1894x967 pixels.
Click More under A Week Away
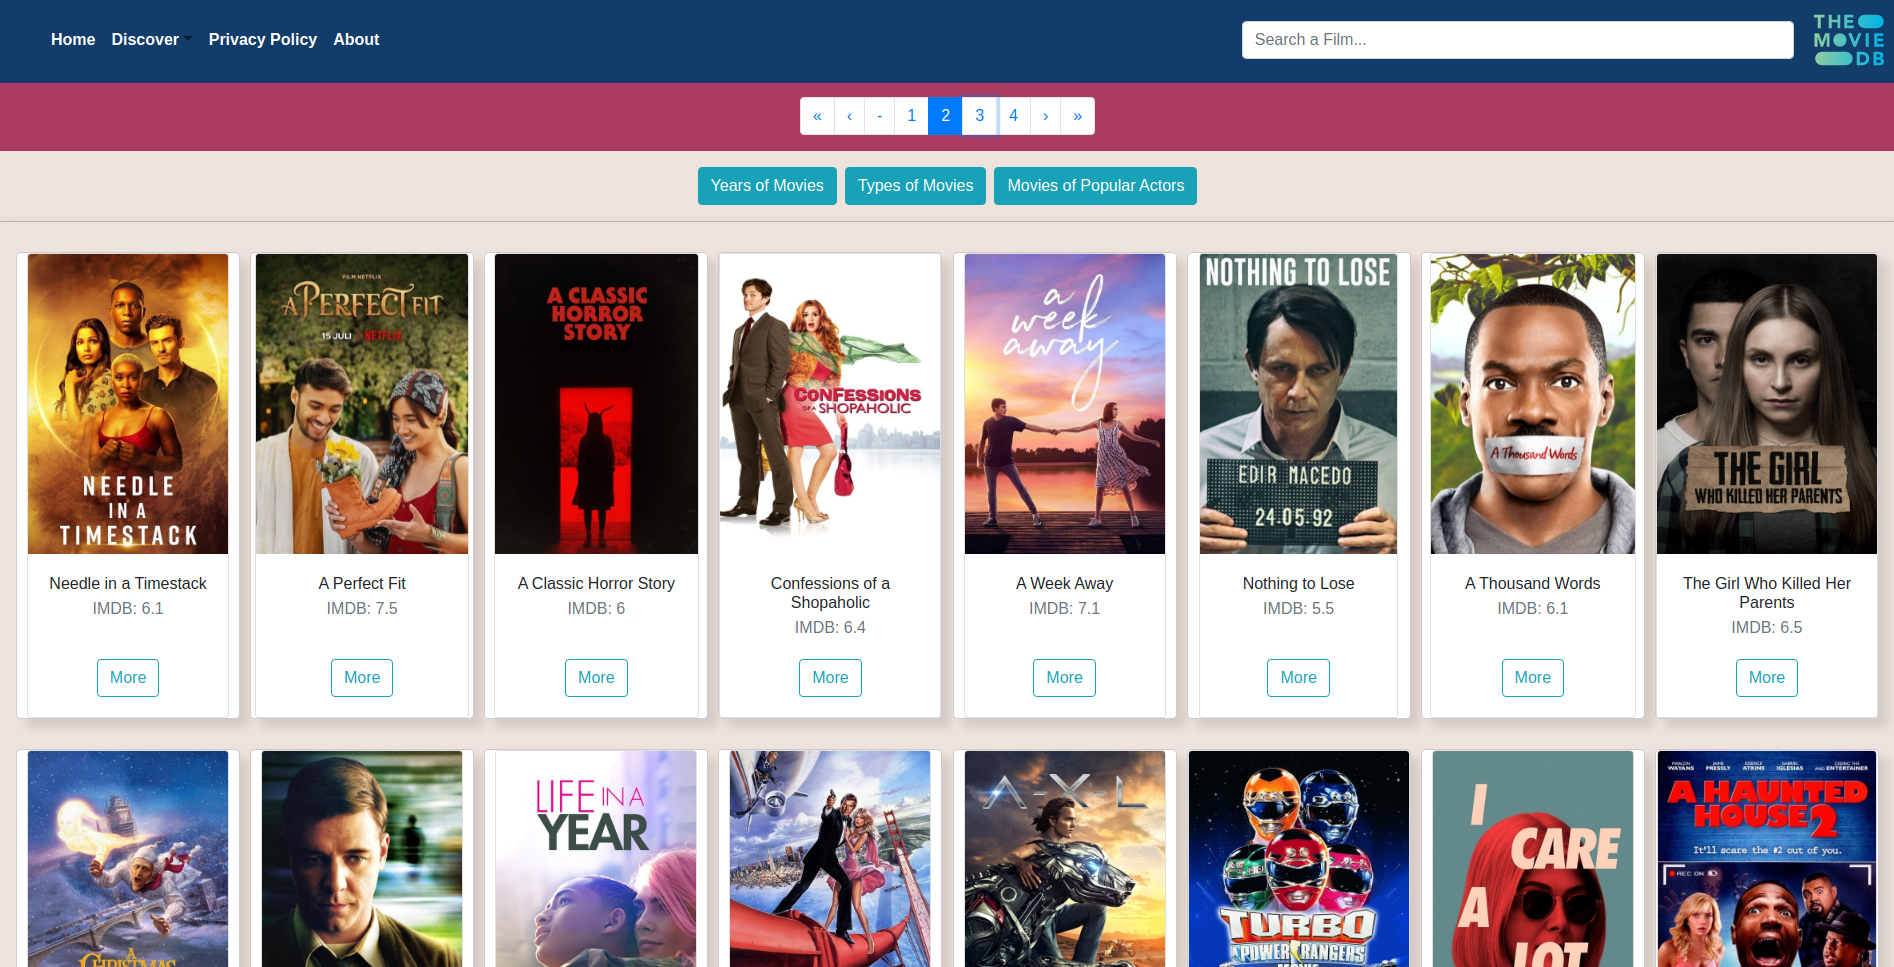[1064, 678]
